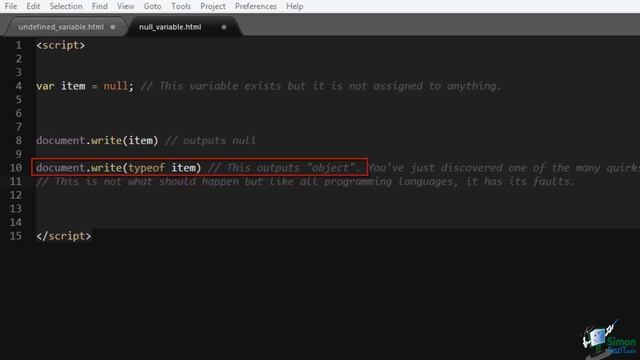
Task: Open the Selection menu
Action: [x=66, y=6]
